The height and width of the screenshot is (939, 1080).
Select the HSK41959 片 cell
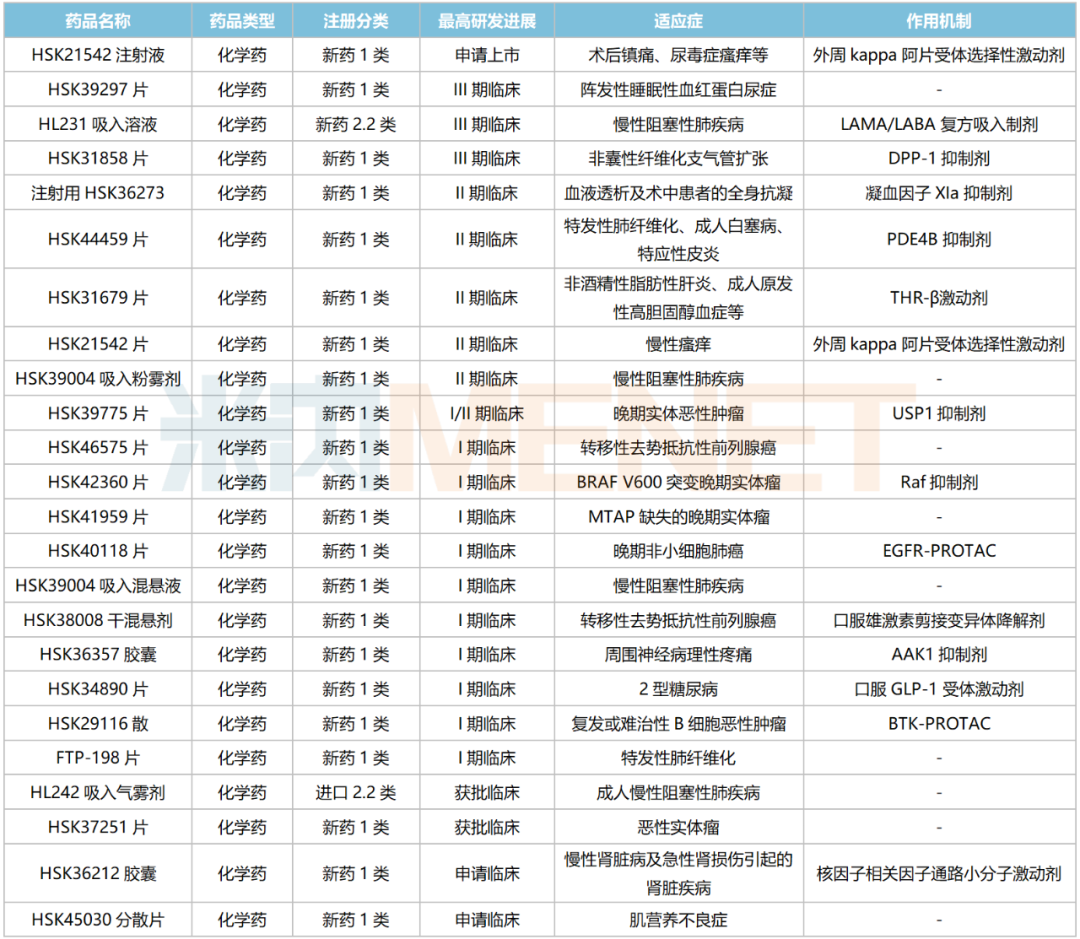tap(98, 517)
